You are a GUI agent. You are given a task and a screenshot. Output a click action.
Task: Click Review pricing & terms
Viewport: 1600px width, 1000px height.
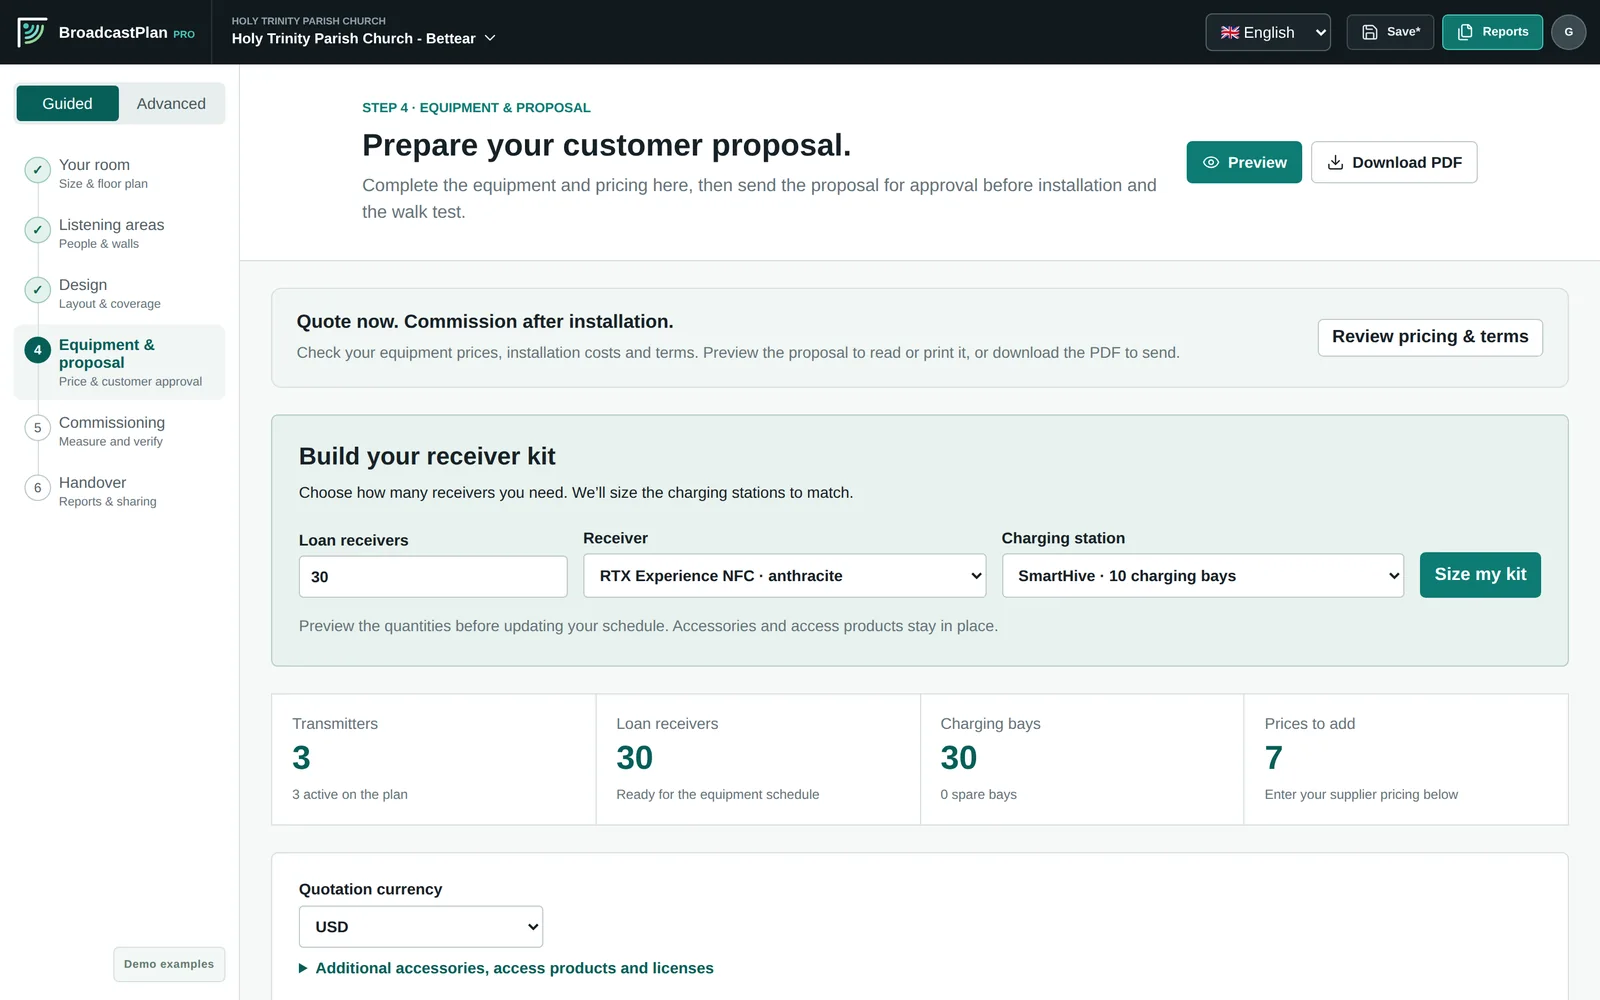tap(1430, 337)
